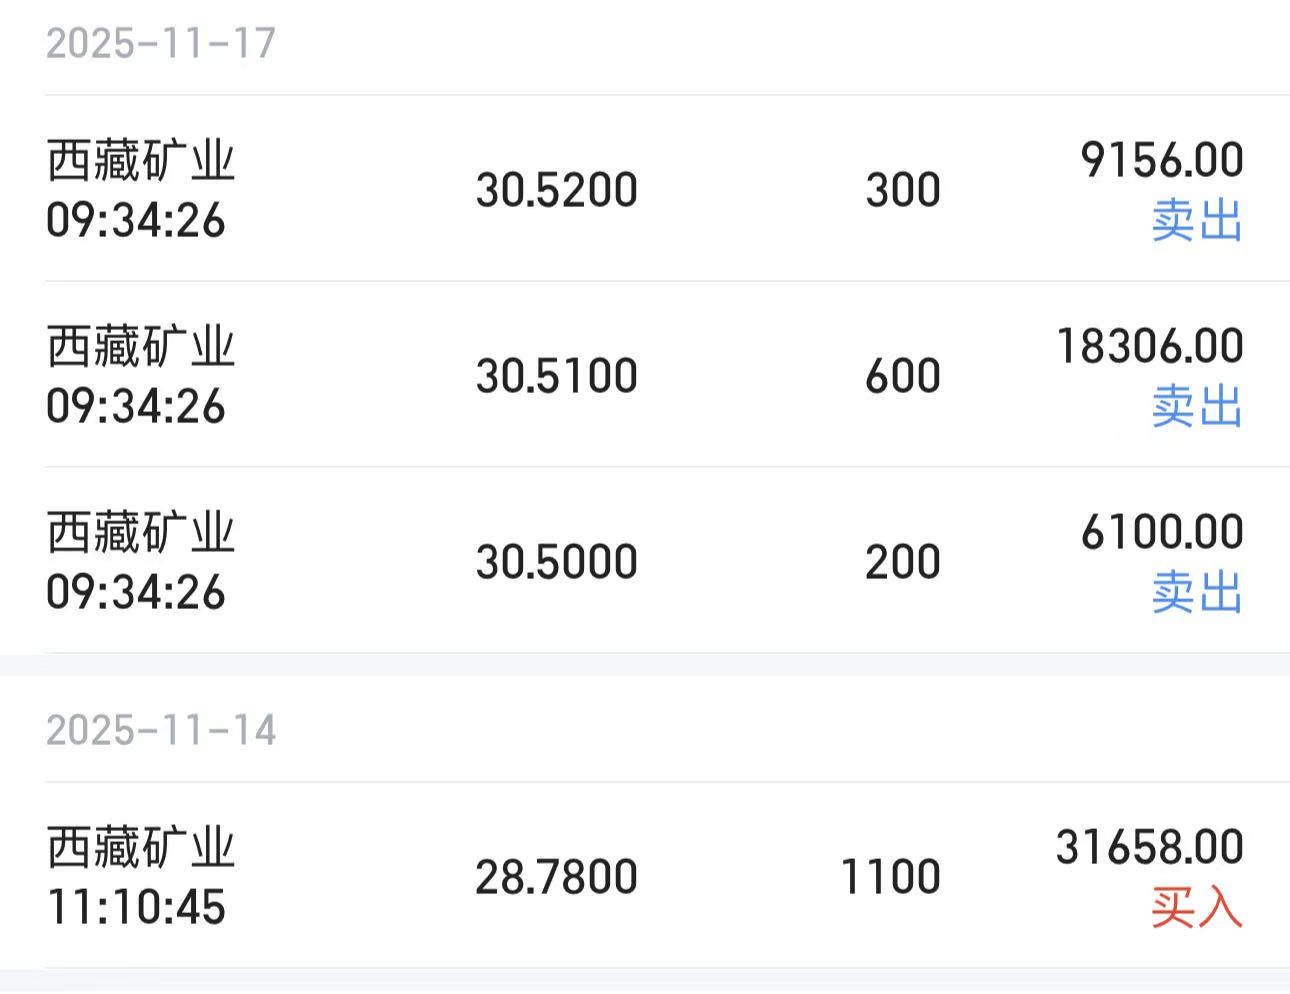
Task: Click the 600 share quantity
Action: pos(902,376)
